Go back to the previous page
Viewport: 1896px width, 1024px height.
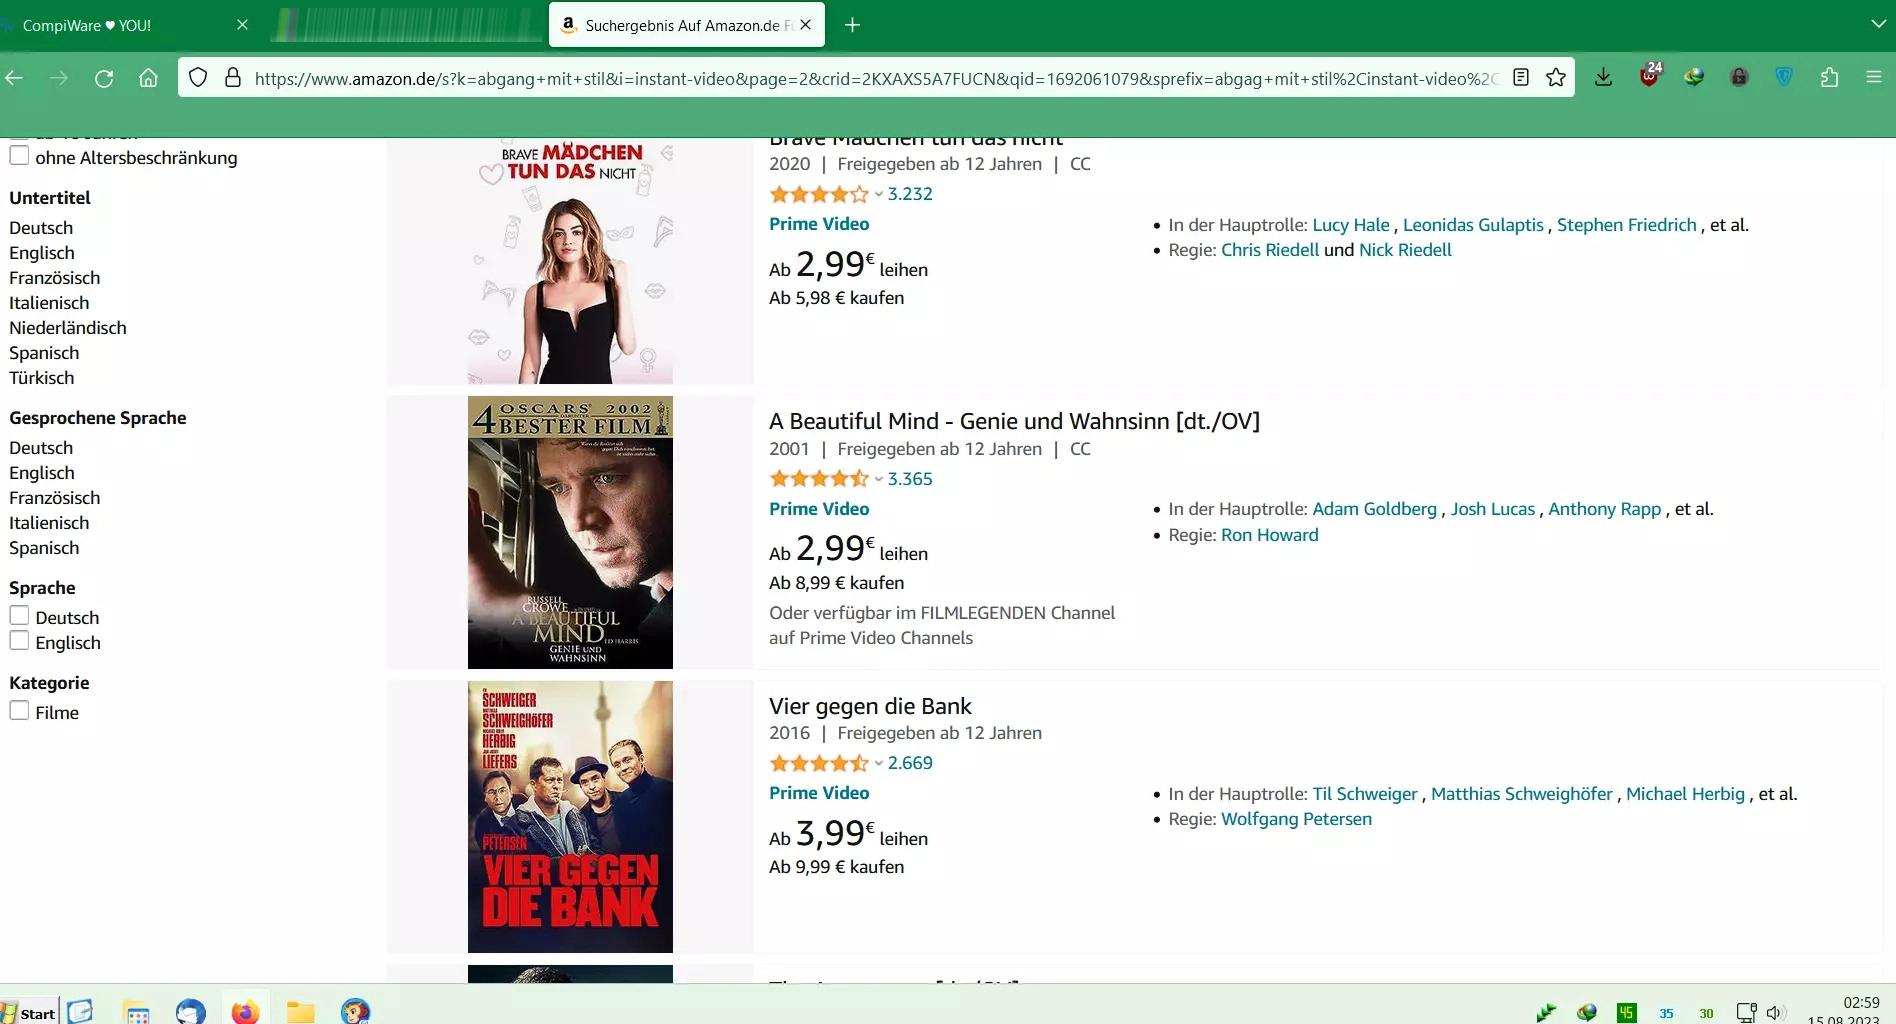pyautogui.click(x=14, y=78)
